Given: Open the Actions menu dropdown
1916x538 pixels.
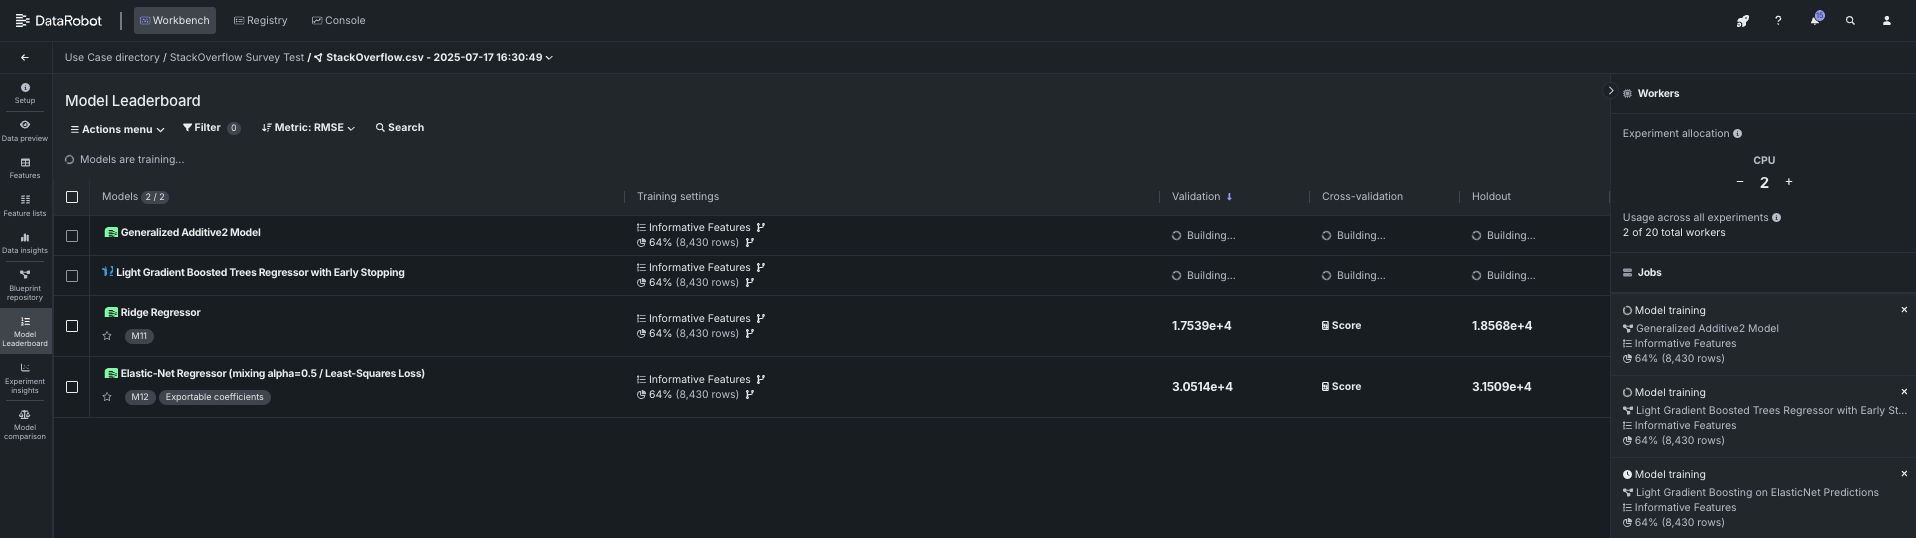Looking at the screenshot, I should tap(117, 129).
